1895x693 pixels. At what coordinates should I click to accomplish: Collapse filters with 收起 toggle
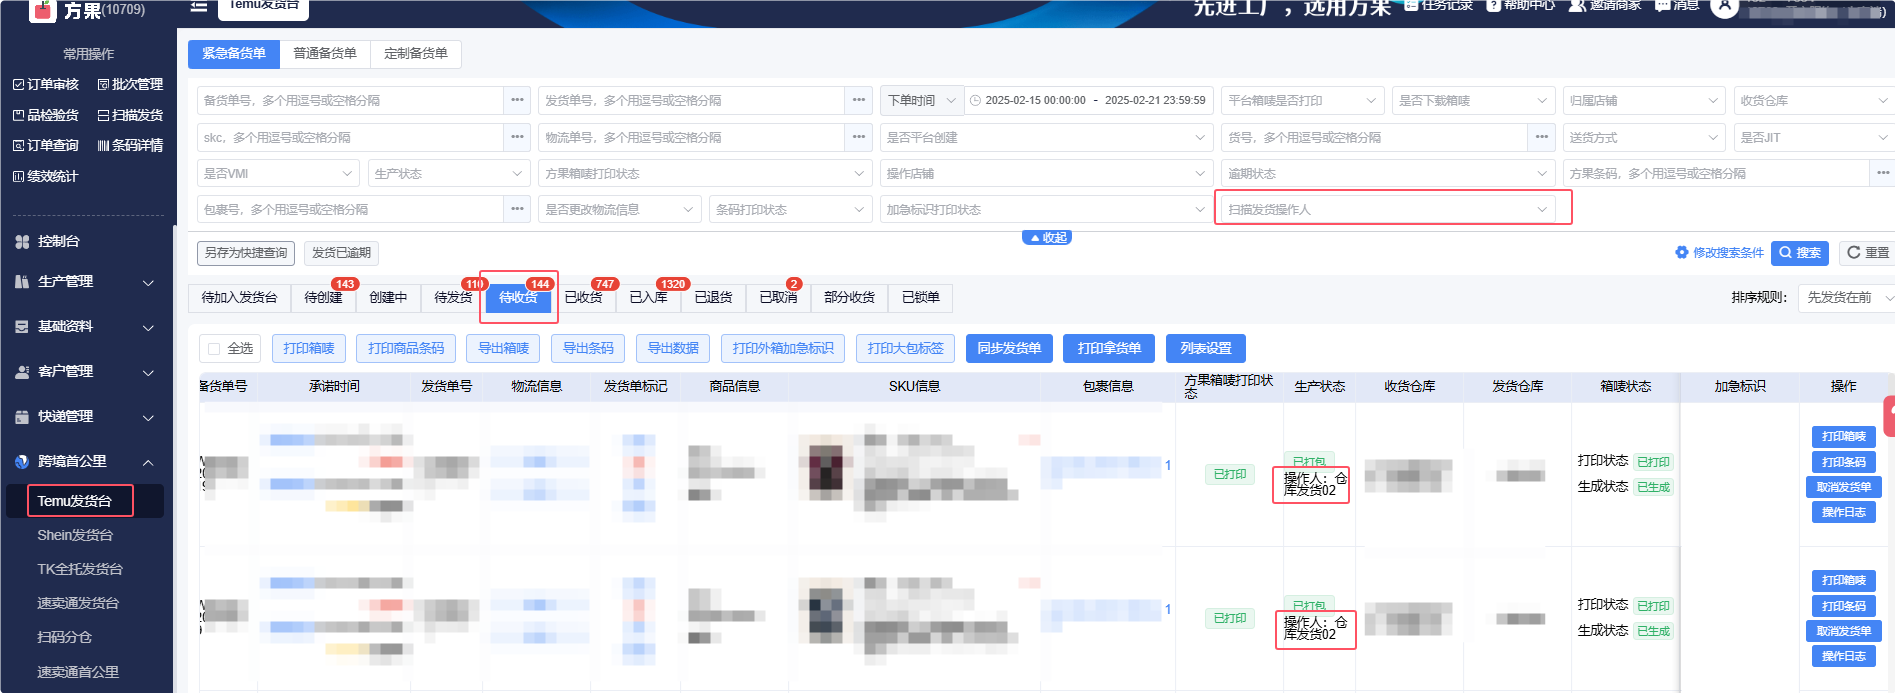click(1047, 238)
